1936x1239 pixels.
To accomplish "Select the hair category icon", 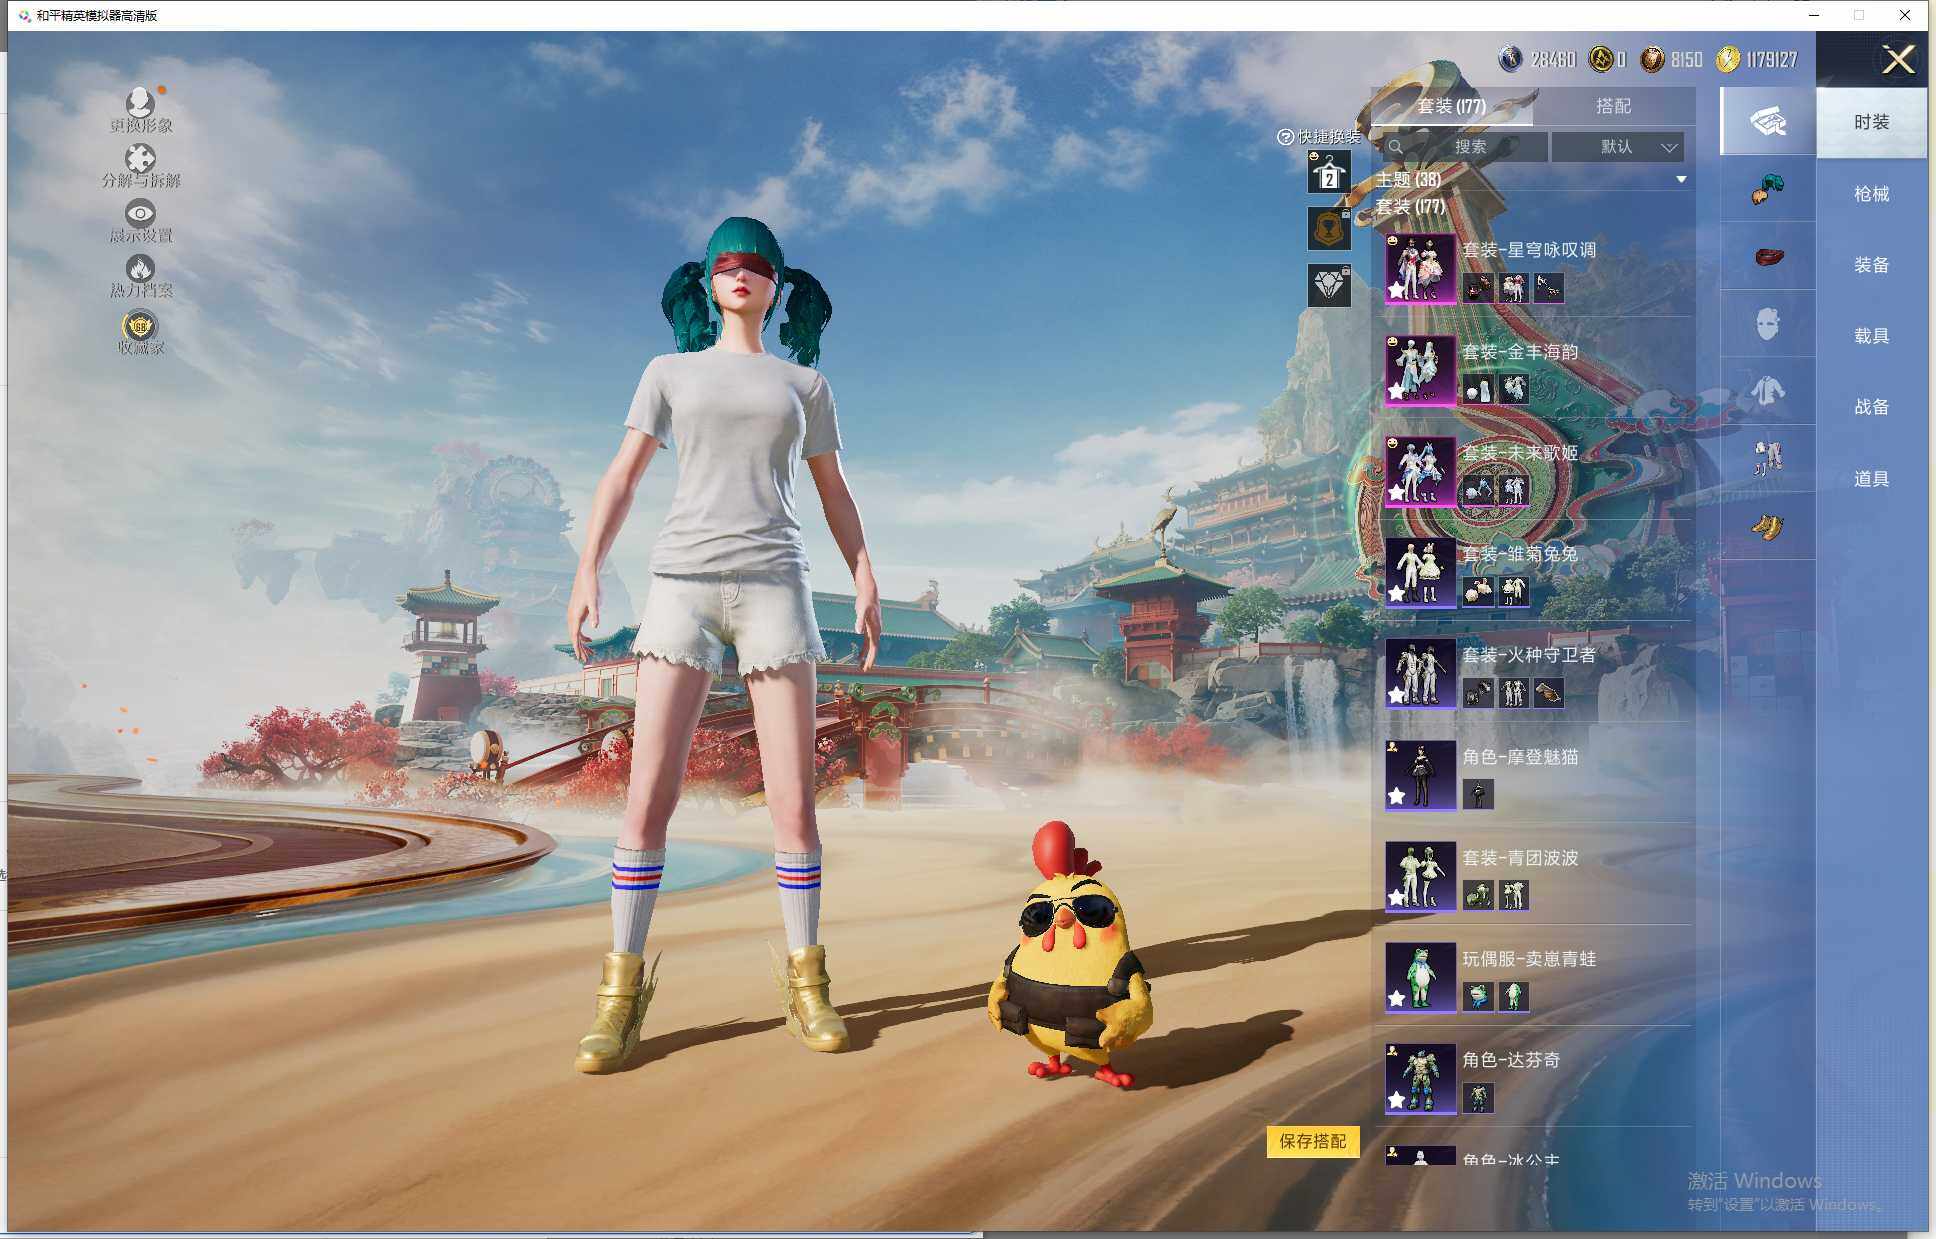I will [1767, 189].
